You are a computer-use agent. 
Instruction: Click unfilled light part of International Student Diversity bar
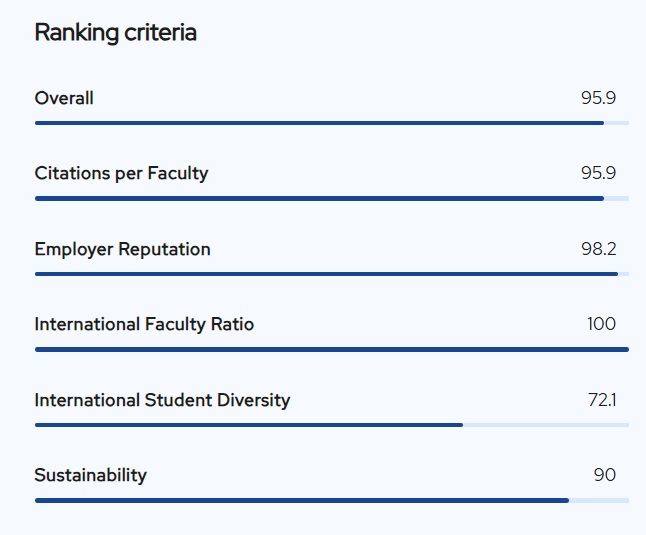[x=546, y=425]
